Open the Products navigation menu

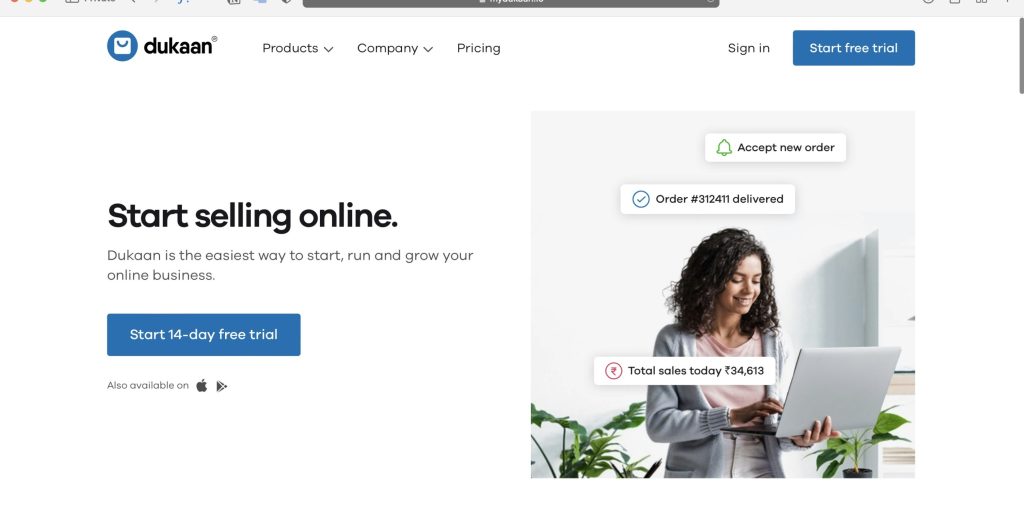tap(298, 48)
